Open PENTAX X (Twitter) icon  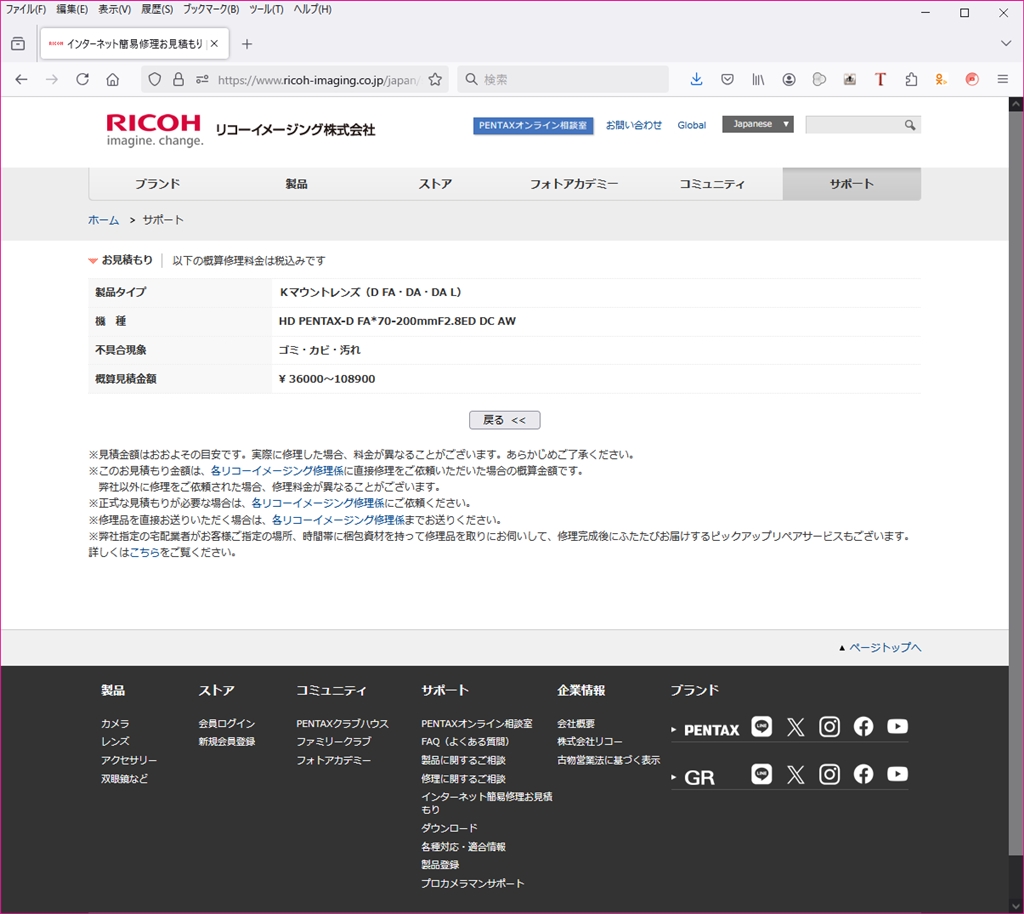click(795, 727)
